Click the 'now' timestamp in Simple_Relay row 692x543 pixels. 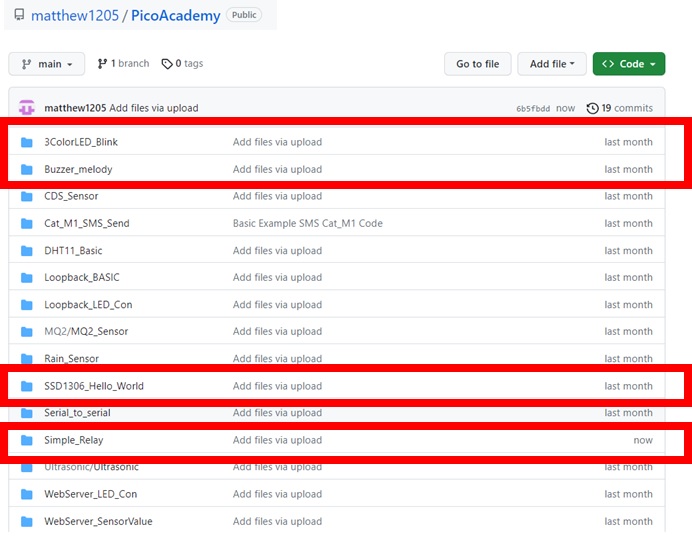tap(643, 441)
